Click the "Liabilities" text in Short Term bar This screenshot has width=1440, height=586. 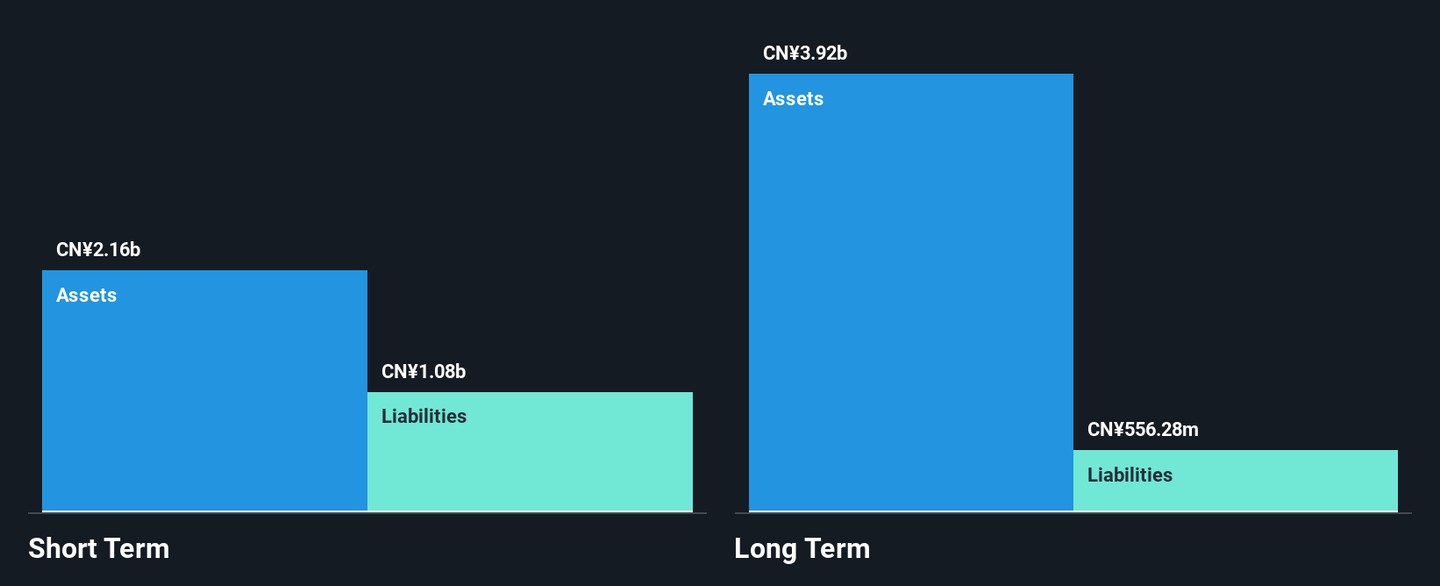[x=423, y=417]
